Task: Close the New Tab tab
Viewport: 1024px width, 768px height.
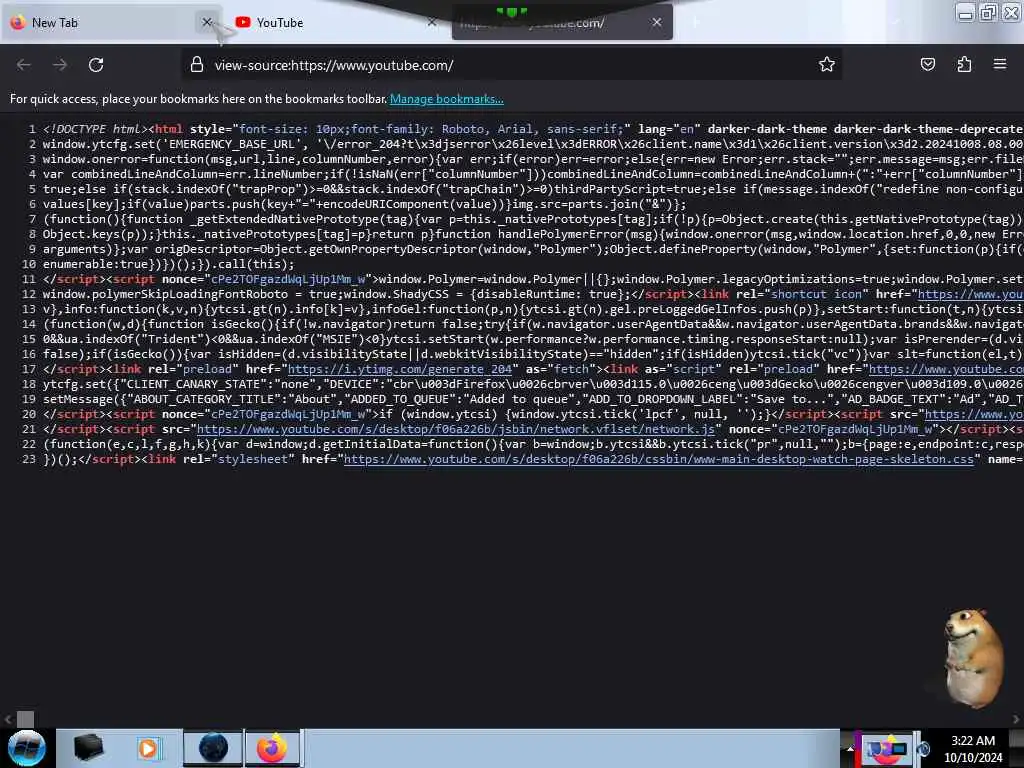Action: click(x=207, y=22)
